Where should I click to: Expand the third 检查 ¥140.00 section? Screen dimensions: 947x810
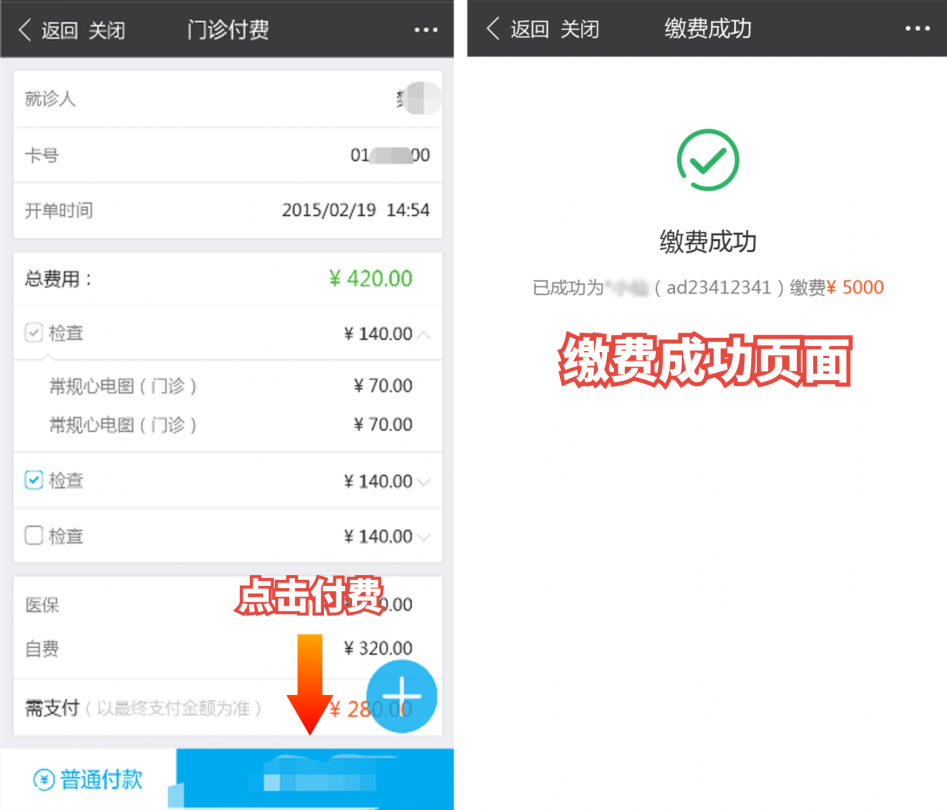click(424, 537)
